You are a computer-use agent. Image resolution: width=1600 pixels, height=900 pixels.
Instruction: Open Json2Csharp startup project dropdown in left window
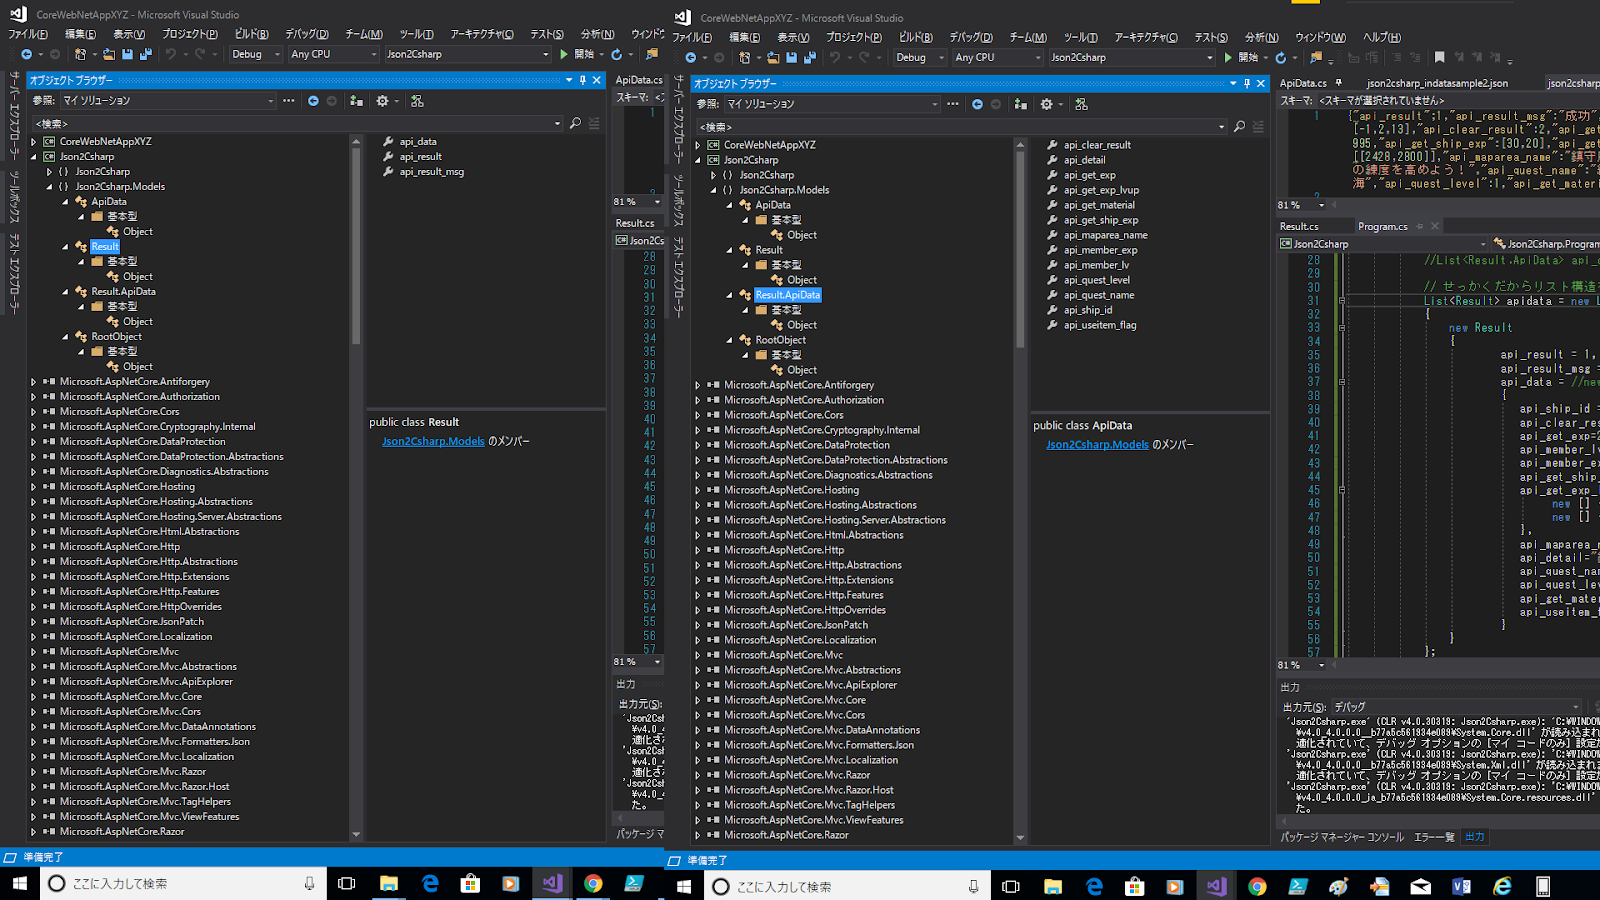(x=467, y=54)
